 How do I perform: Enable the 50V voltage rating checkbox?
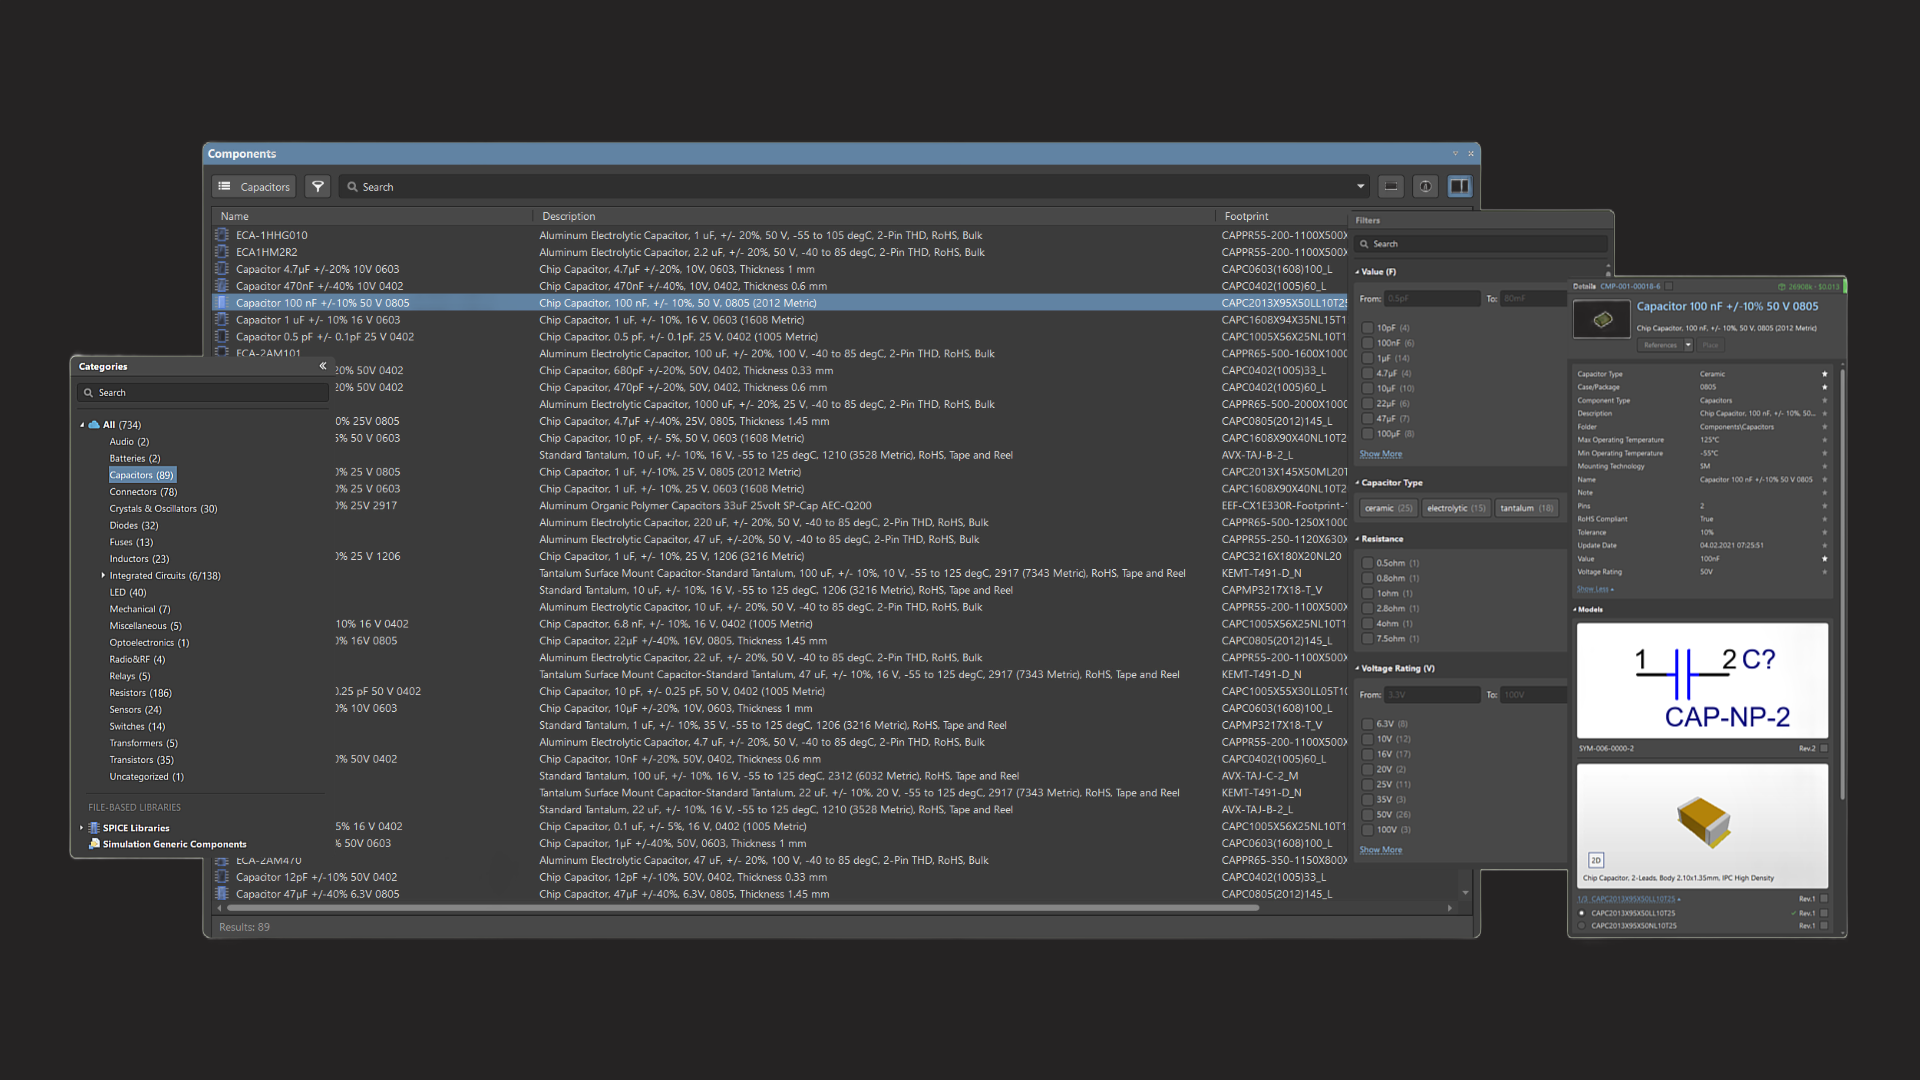pos(1367,815)
